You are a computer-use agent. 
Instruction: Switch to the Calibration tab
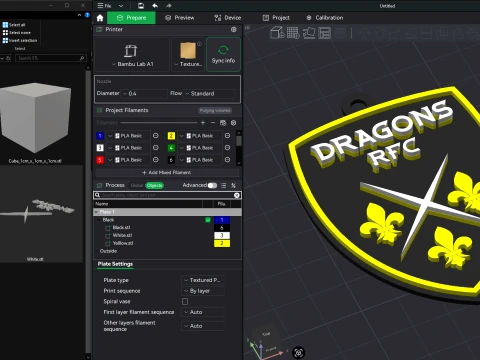click(x=325, y=18)
